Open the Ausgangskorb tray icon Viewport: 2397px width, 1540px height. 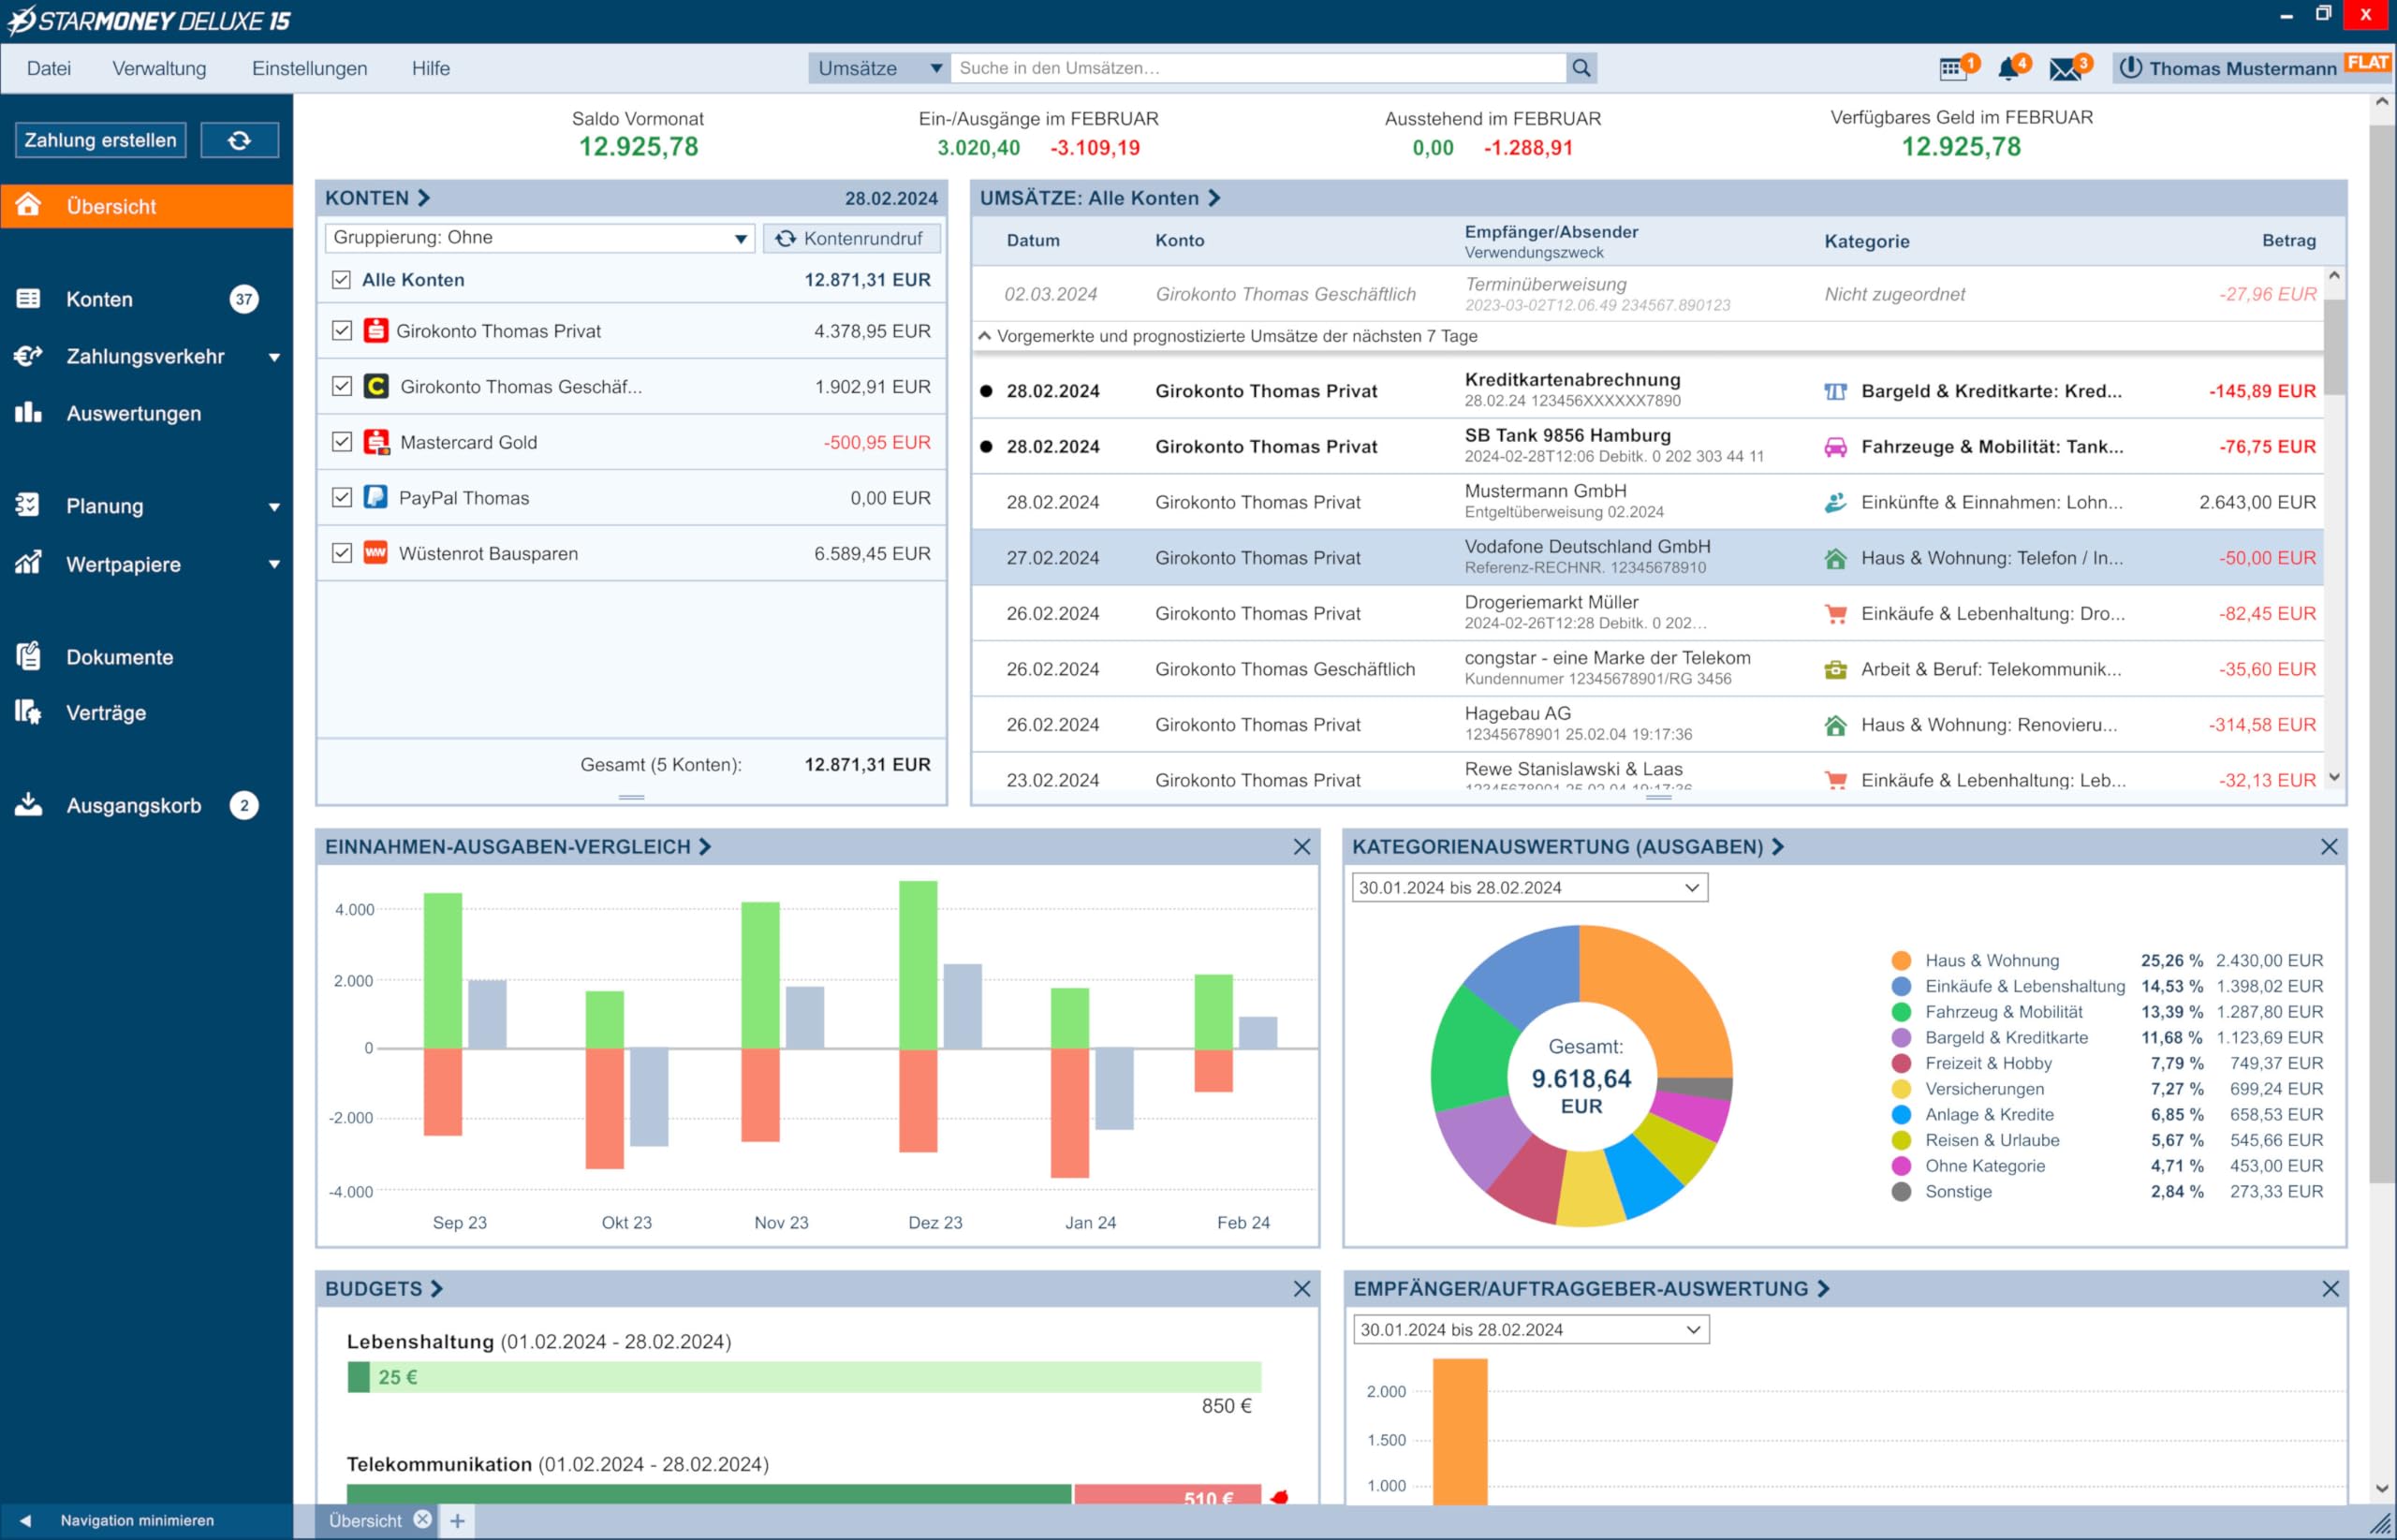[28, 804]
